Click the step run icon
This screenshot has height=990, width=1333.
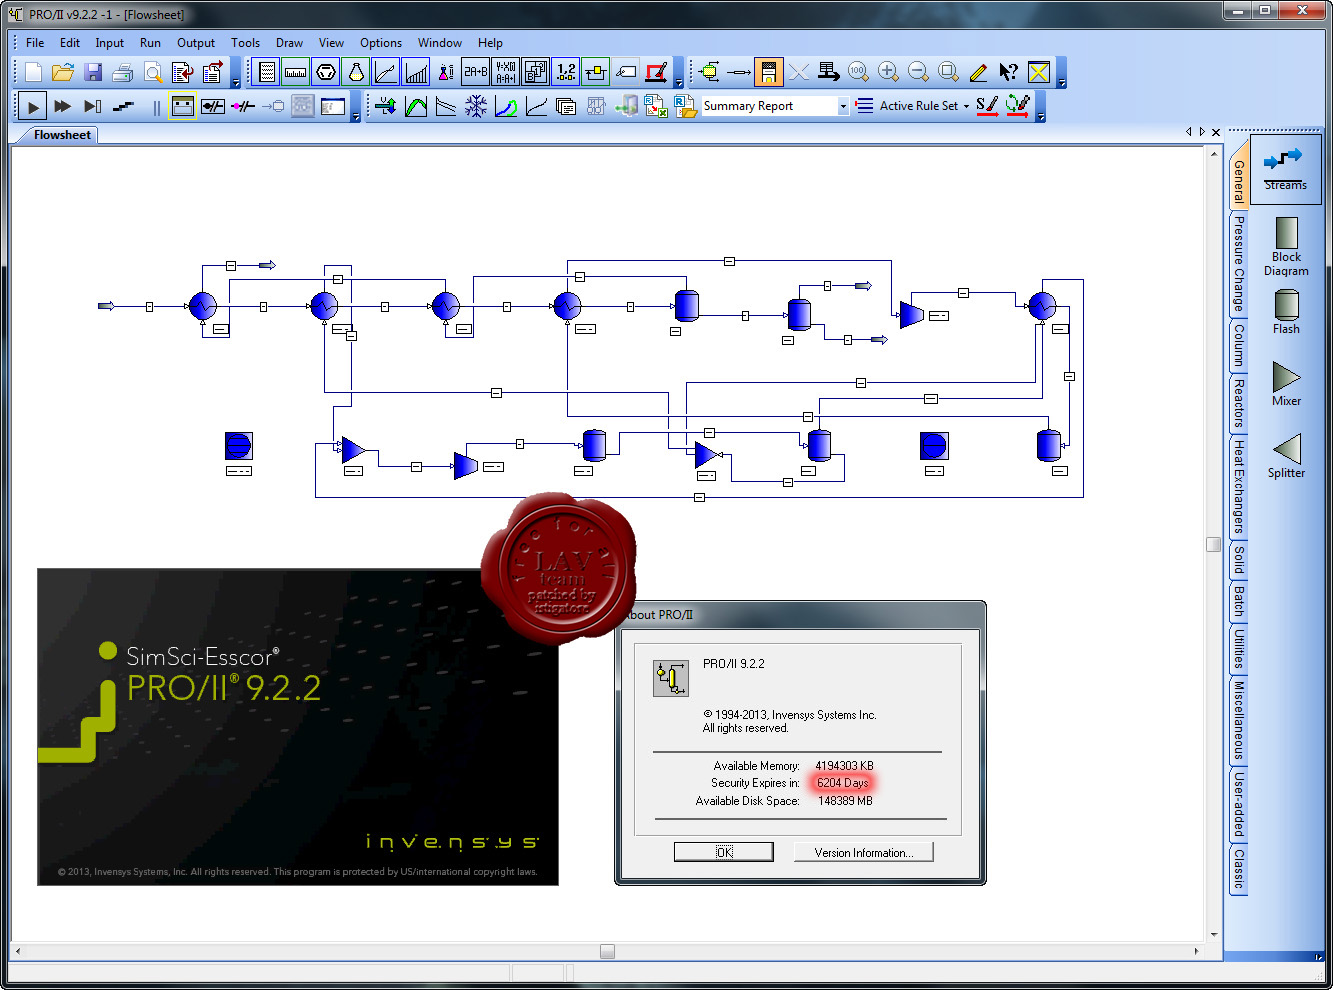point(93,106)
